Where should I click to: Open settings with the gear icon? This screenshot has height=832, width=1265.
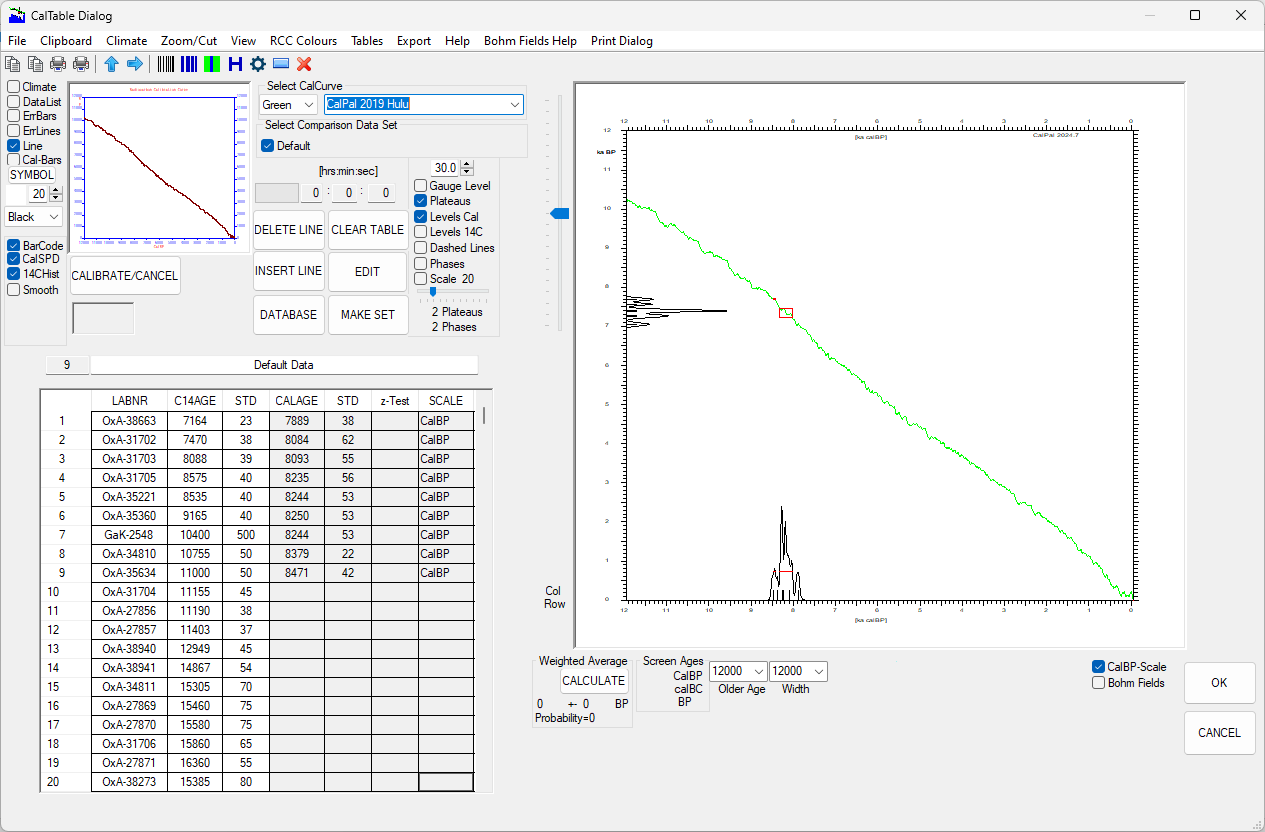[x=258, y=64]
